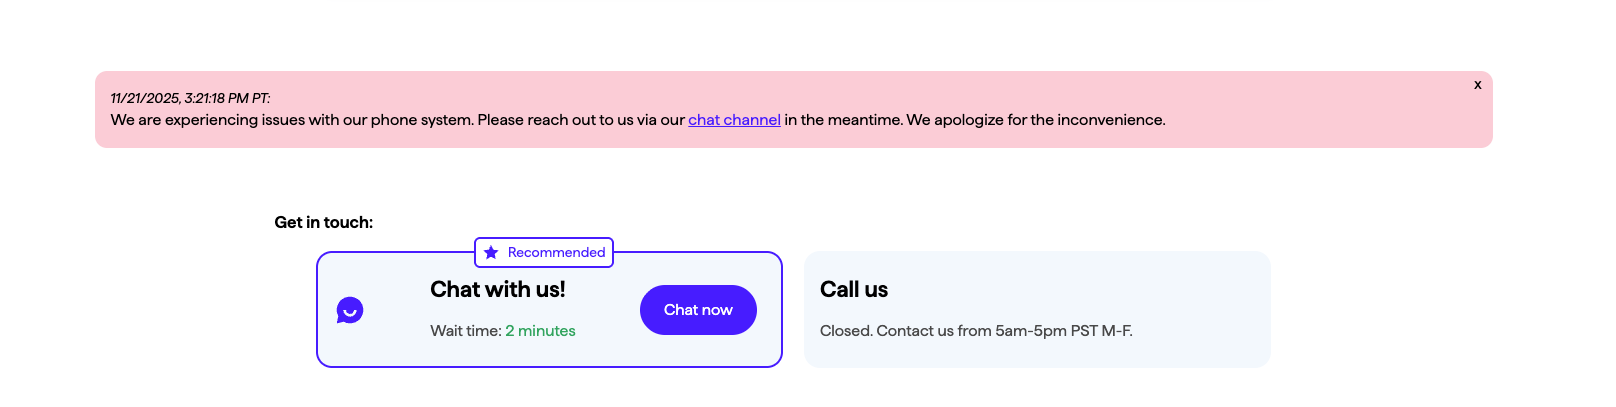1616x407 pixels.
Task: Click the green 2 minutes wait time
Action: (x=540, y=331)
